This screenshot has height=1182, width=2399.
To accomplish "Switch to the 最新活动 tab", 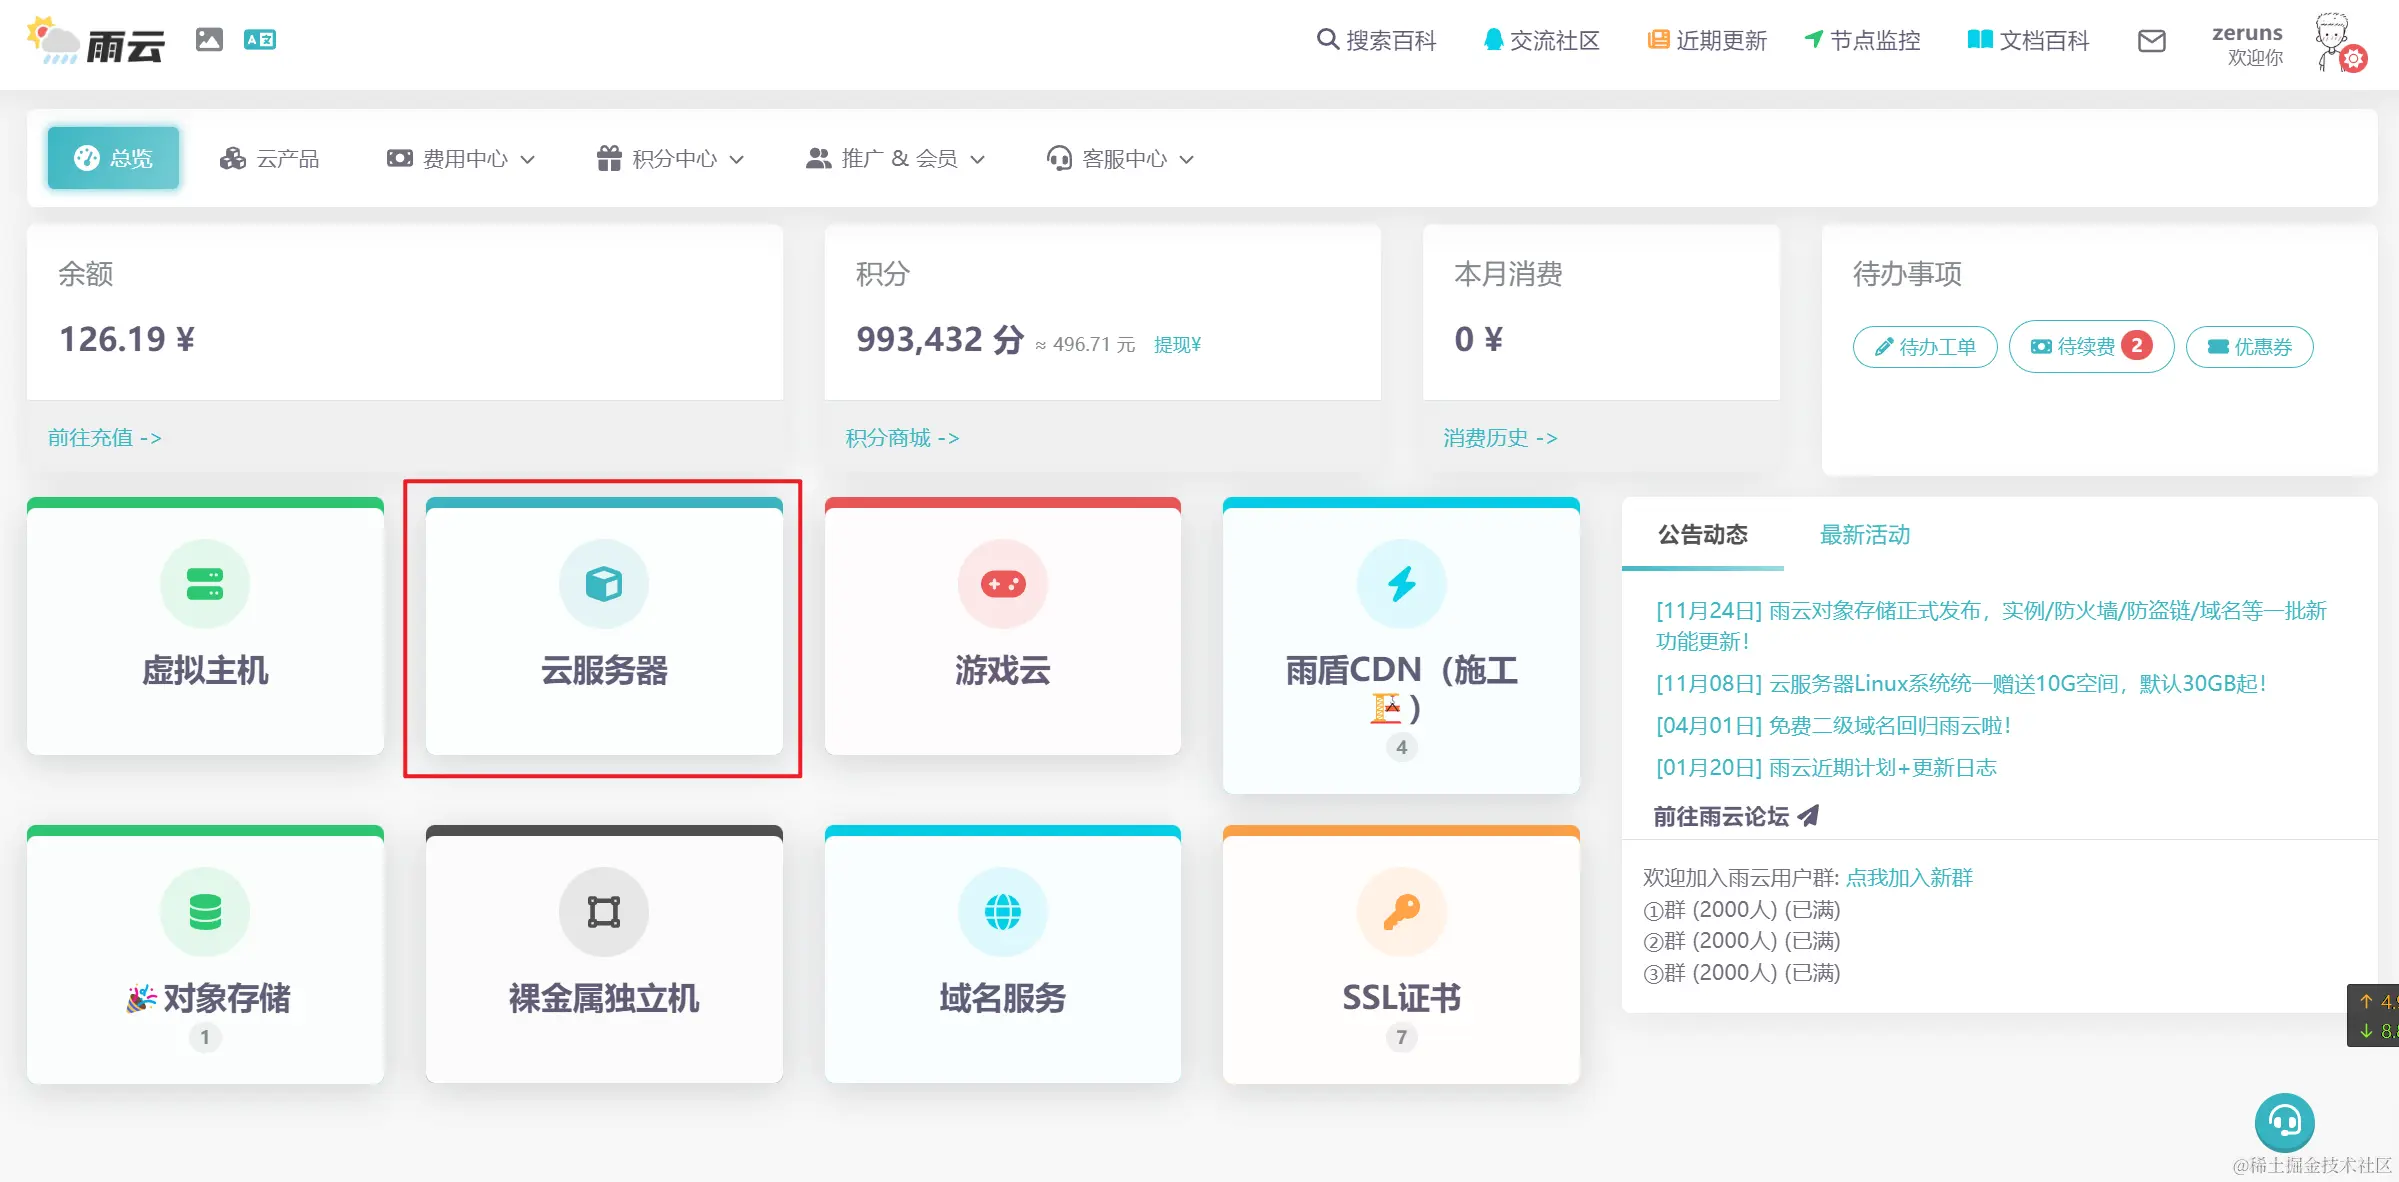I will 1864,535.
